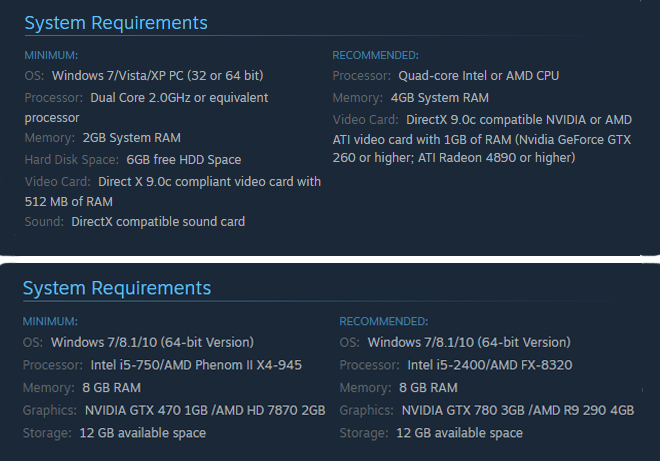This screenshot has height=461, width=660.
Task: Click the recommended 12 GB available space text
Action: pyautogui.click(x=459, y=433)
